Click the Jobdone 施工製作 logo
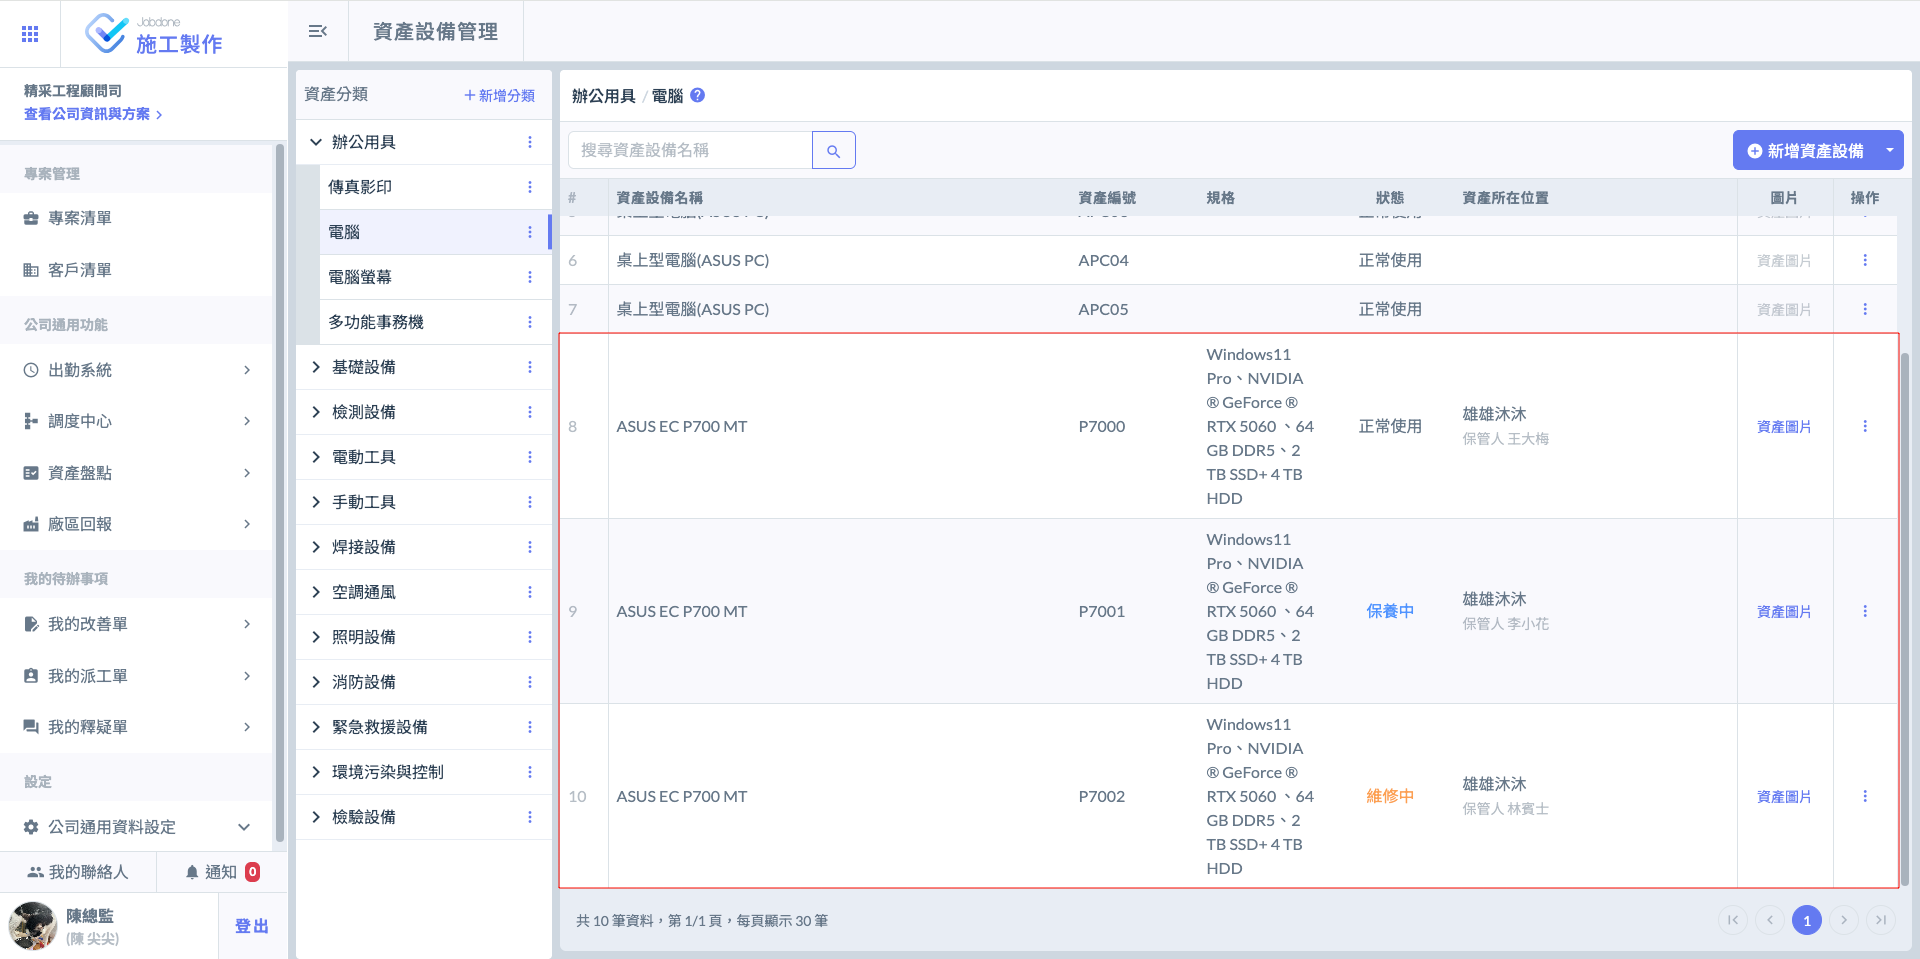The image size is (1920, 959). click(x=154, y=34)
